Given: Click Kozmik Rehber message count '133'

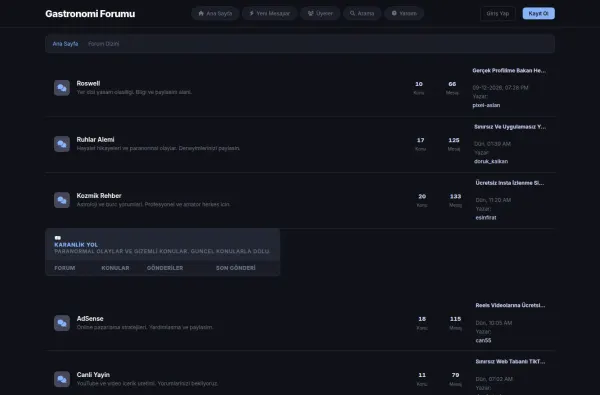Looking at the screenshot, I should [x=455, y=197].
